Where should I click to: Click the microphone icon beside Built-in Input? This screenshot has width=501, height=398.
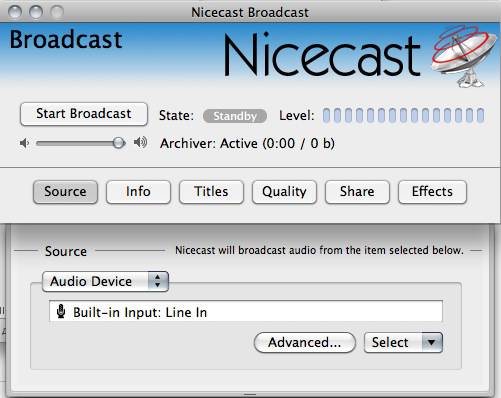coord(61,311)
